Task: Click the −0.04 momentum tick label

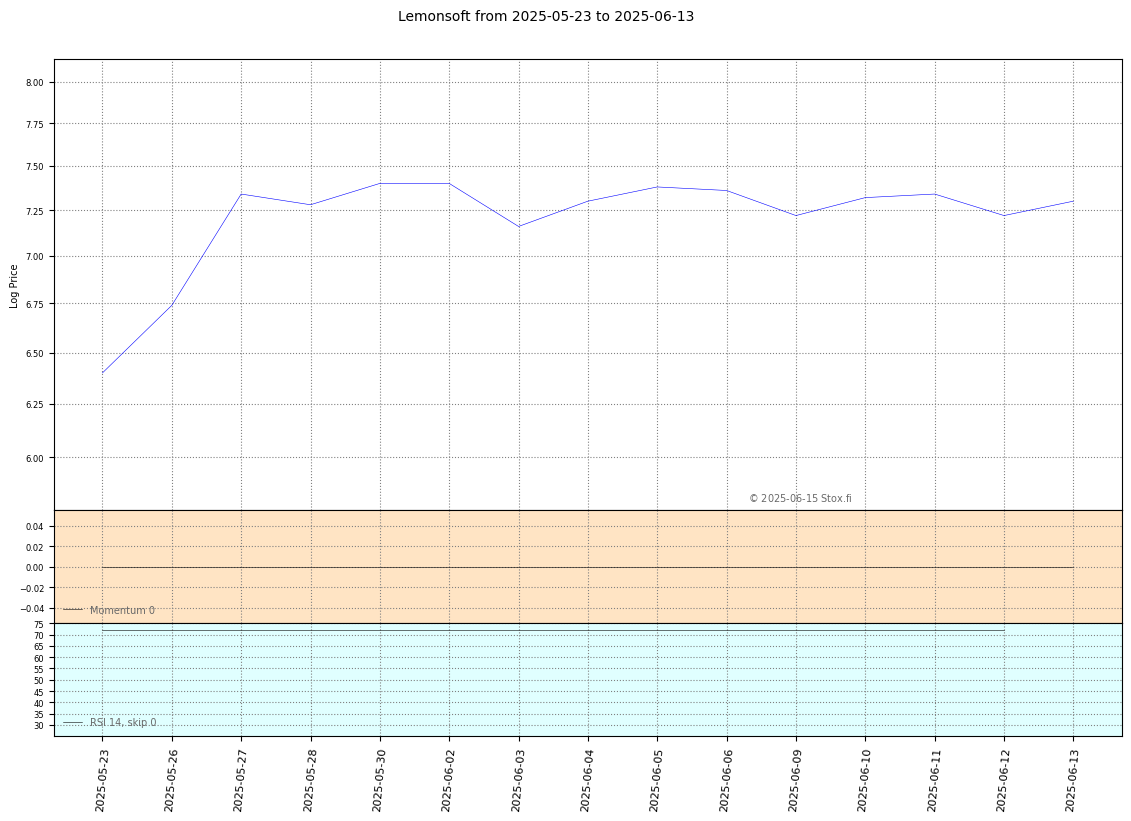Action: pos(32,610)
